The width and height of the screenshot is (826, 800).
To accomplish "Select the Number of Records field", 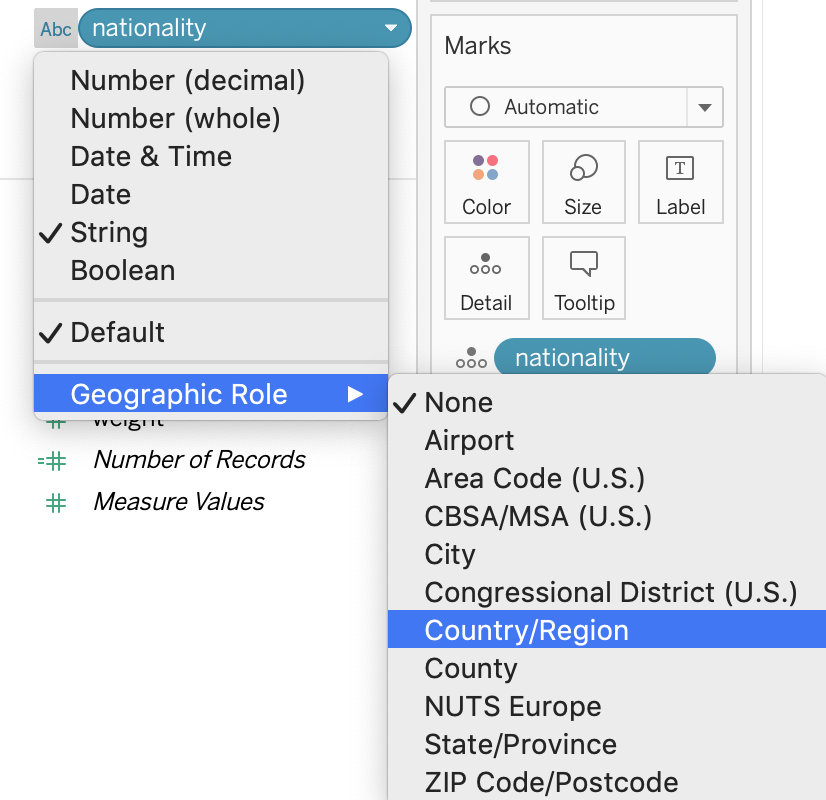I will 199,460.
